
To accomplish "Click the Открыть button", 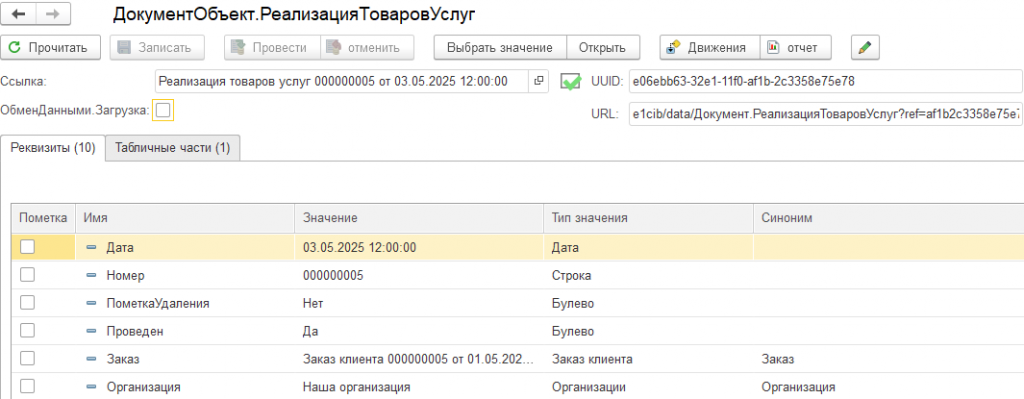I will coord(603,47).
